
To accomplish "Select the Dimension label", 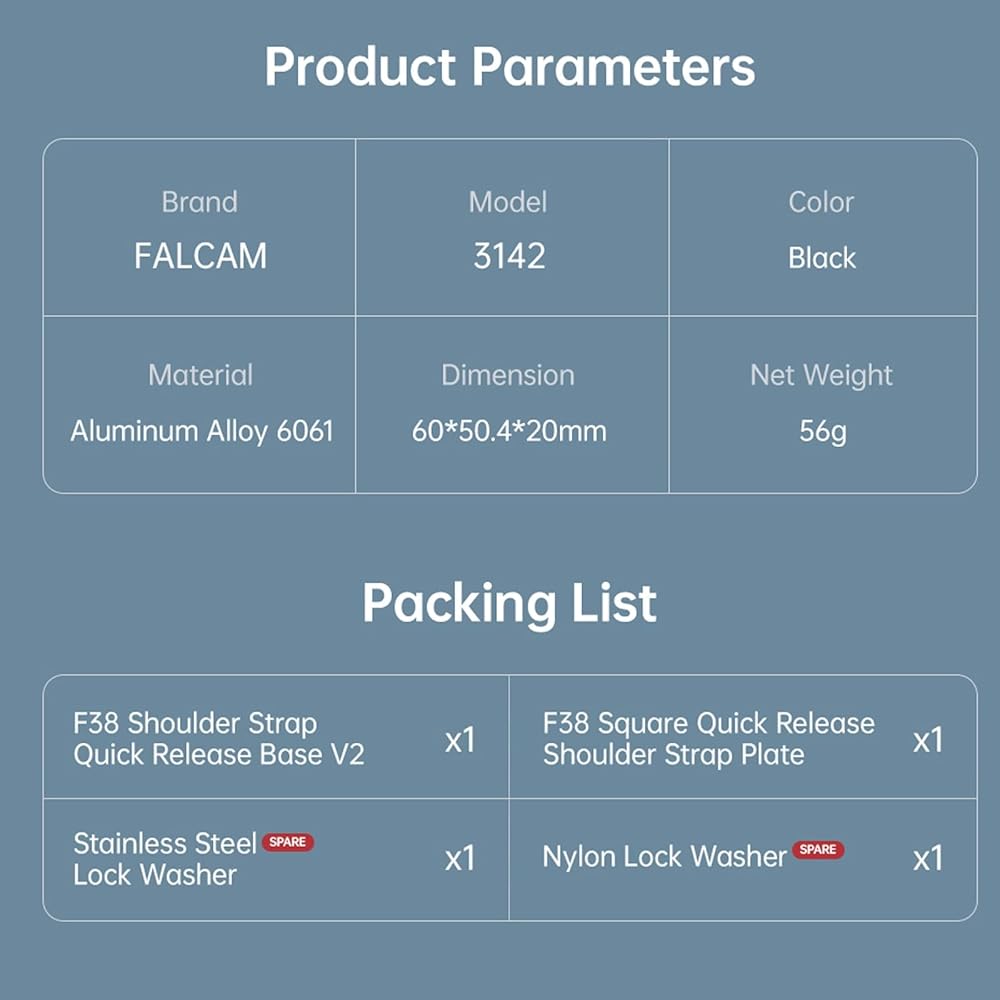I will tap(508, 375).
